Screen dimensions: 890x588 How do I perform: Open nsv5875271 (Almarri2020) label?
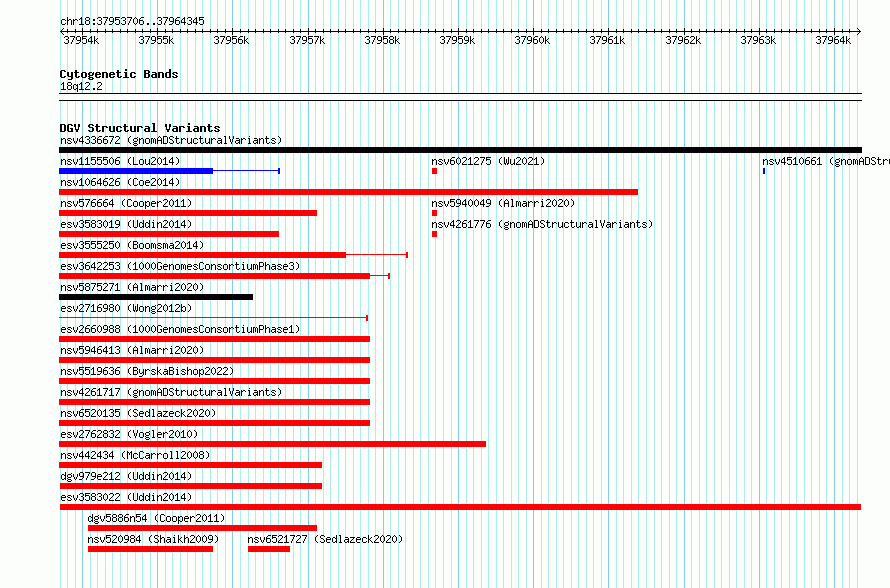pos(132,287)
